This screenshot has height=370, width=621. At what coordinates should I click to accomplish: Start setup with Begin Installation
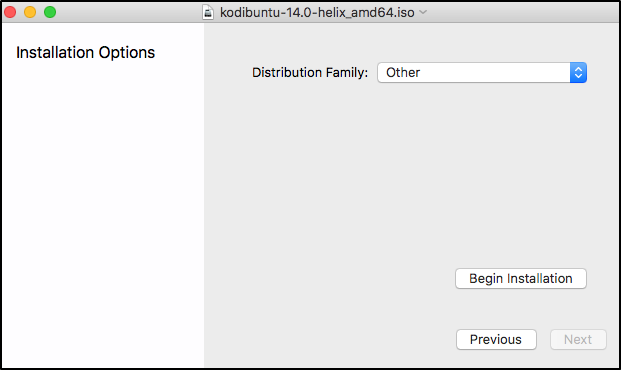coord(521,278)
